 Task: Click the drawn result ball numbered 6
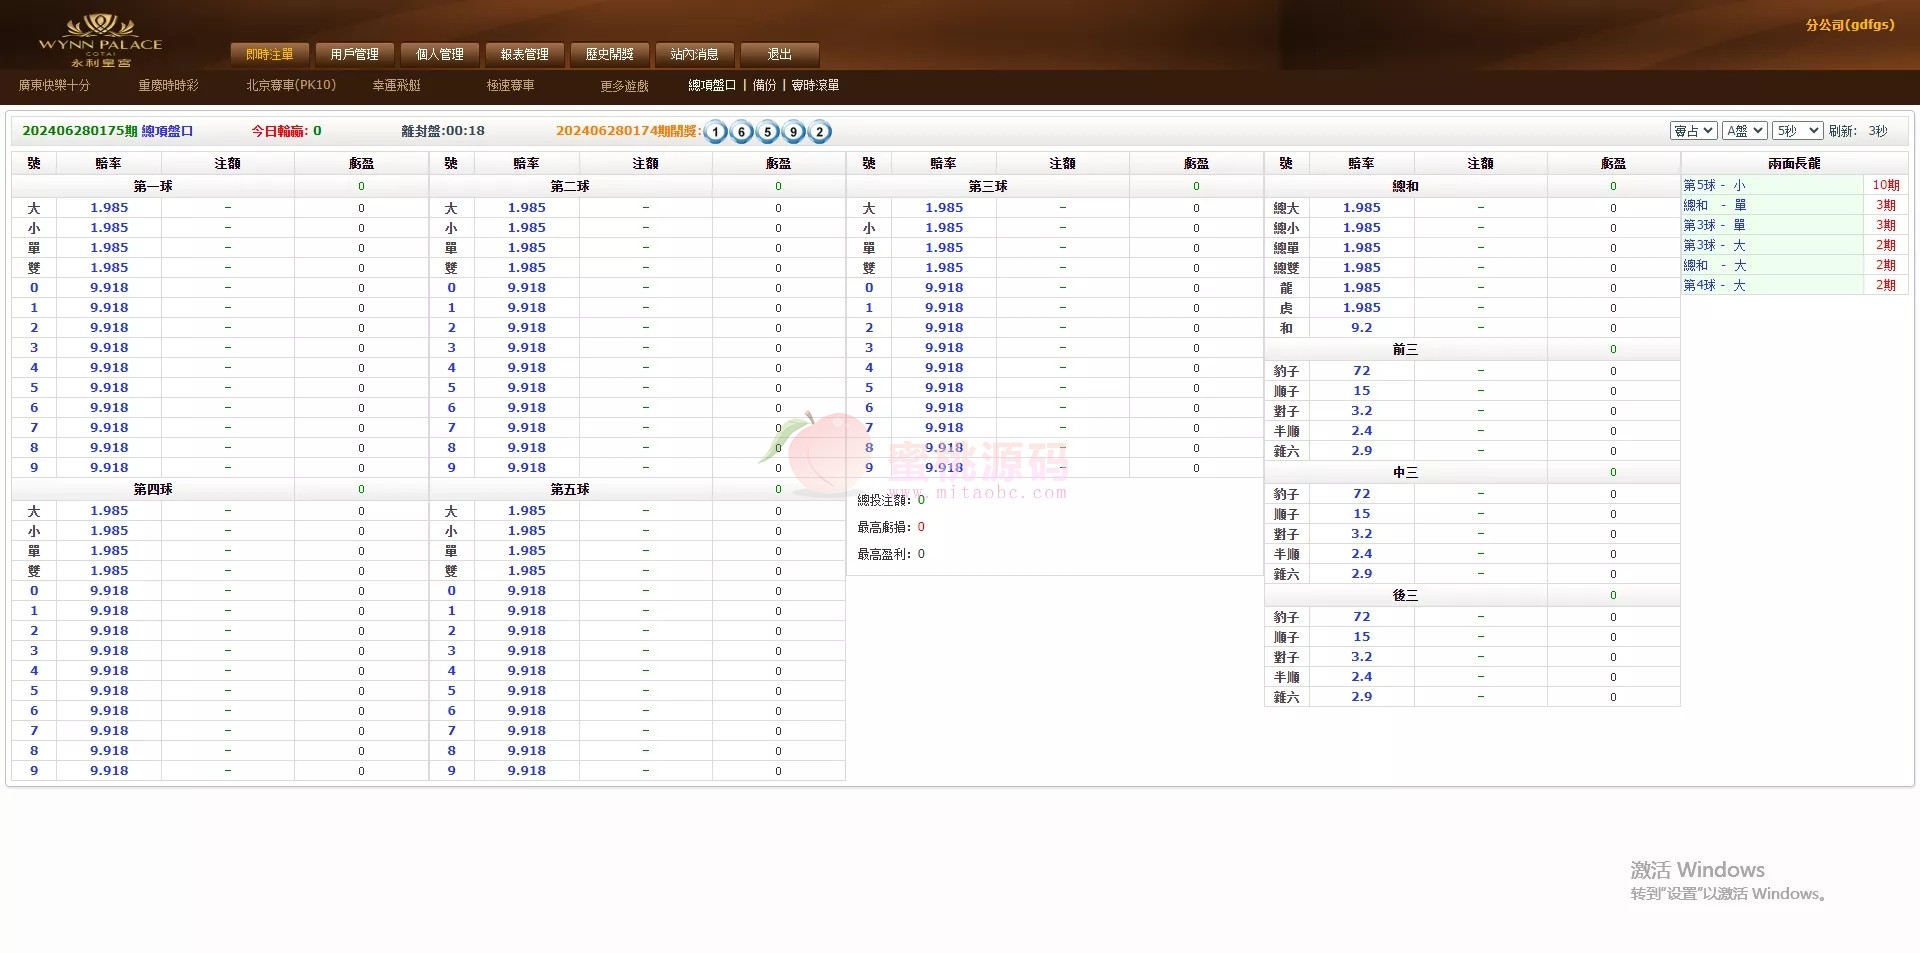click(742, 132)
